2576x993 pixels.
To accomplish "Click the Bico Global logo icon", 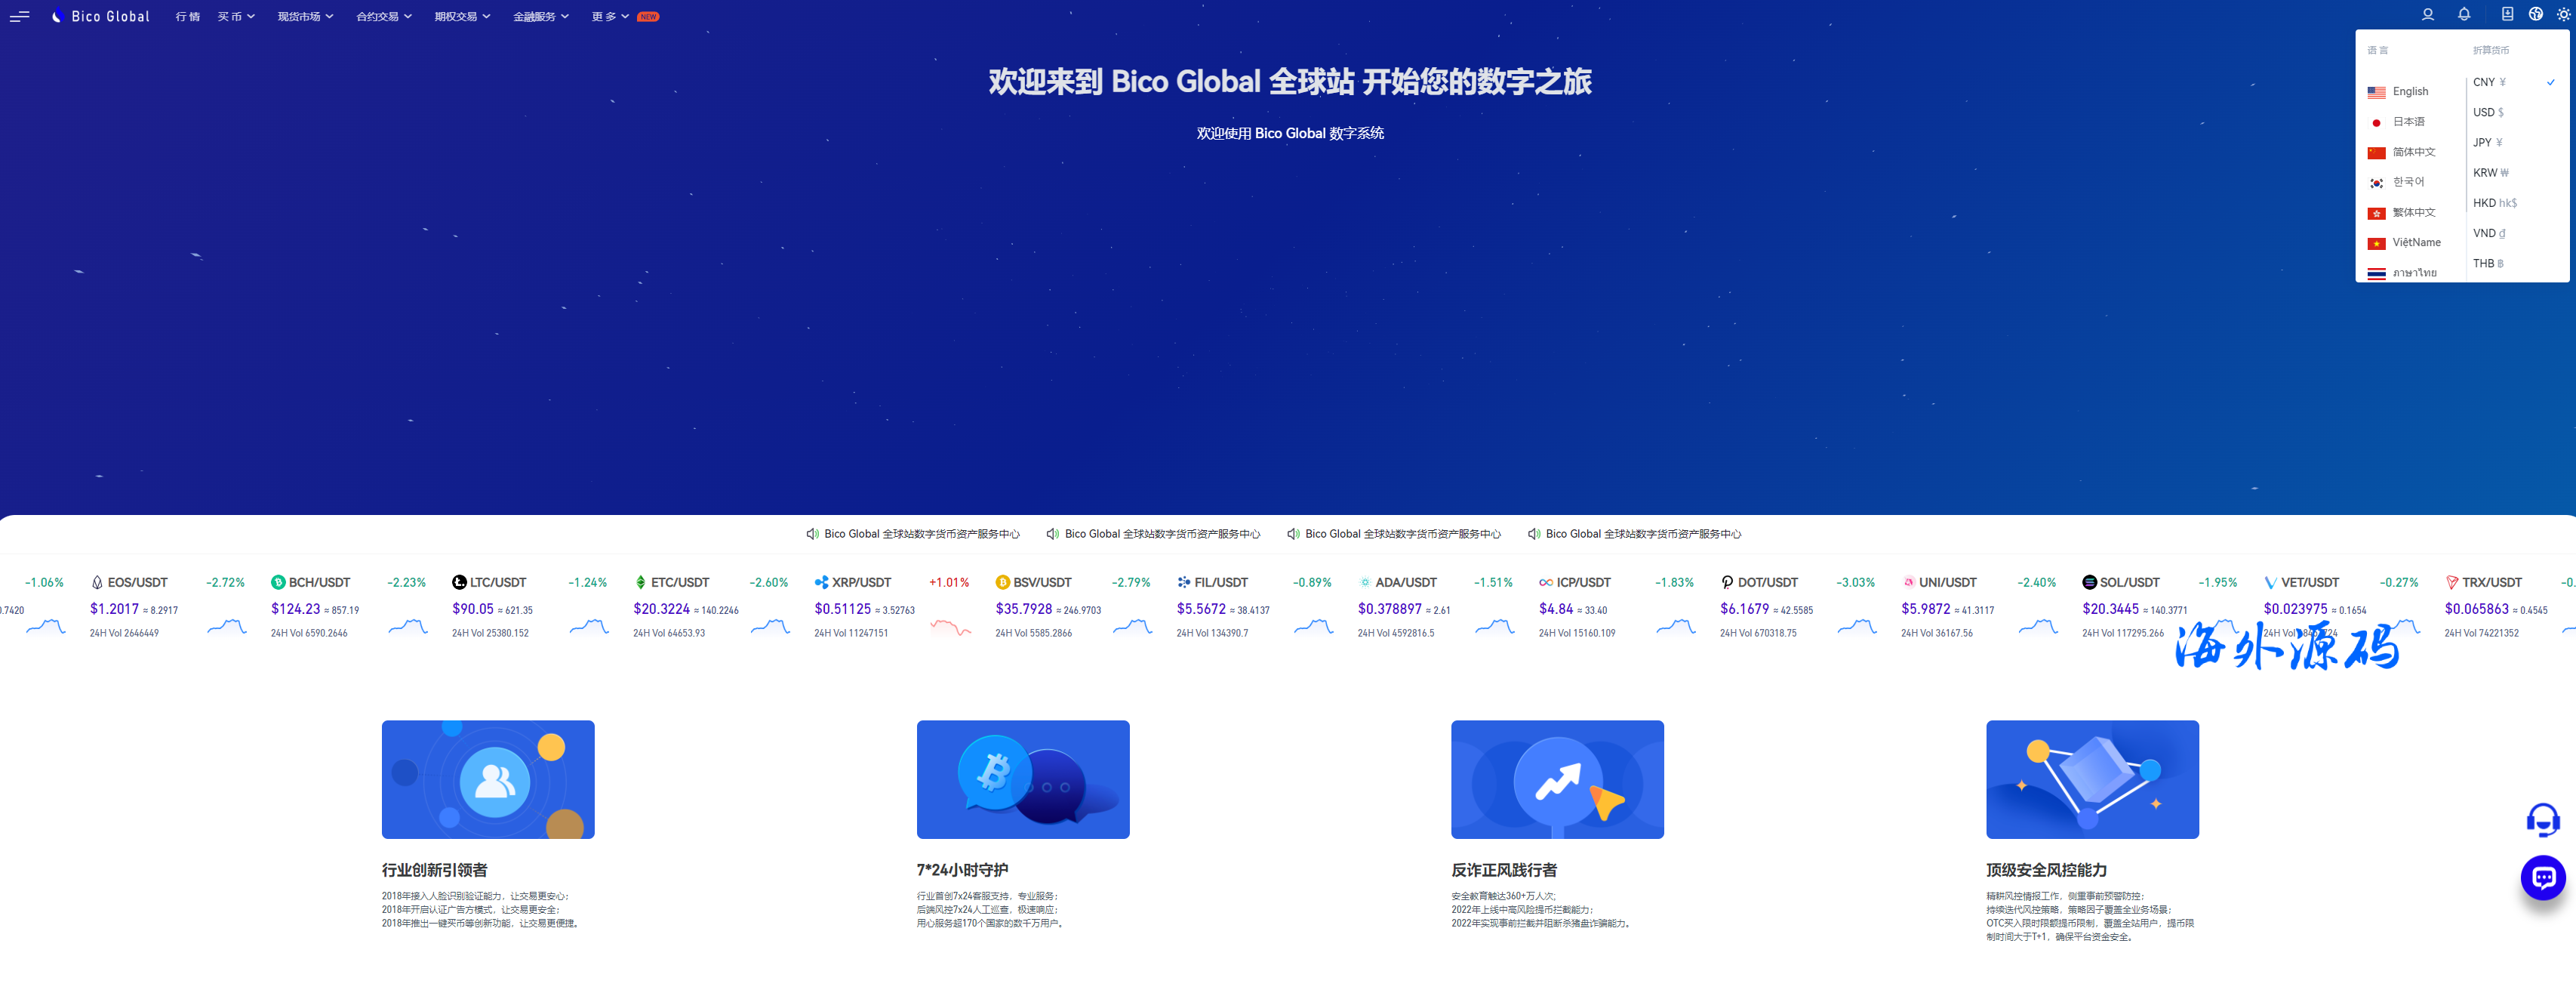I will click(x=56, y=17).
